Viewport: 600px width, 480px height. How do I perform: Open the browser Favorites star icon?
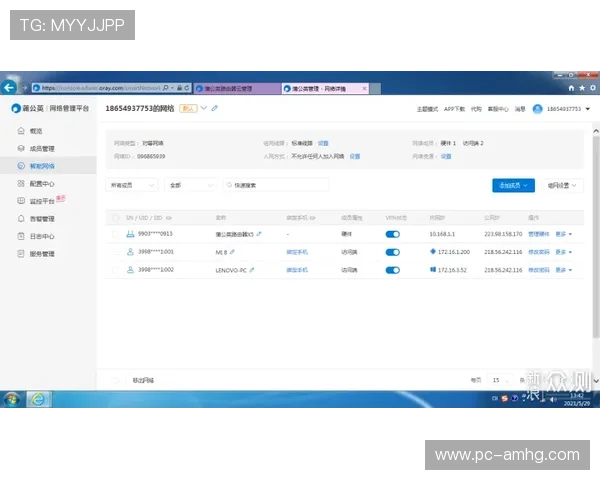click(x=582, y=88)
